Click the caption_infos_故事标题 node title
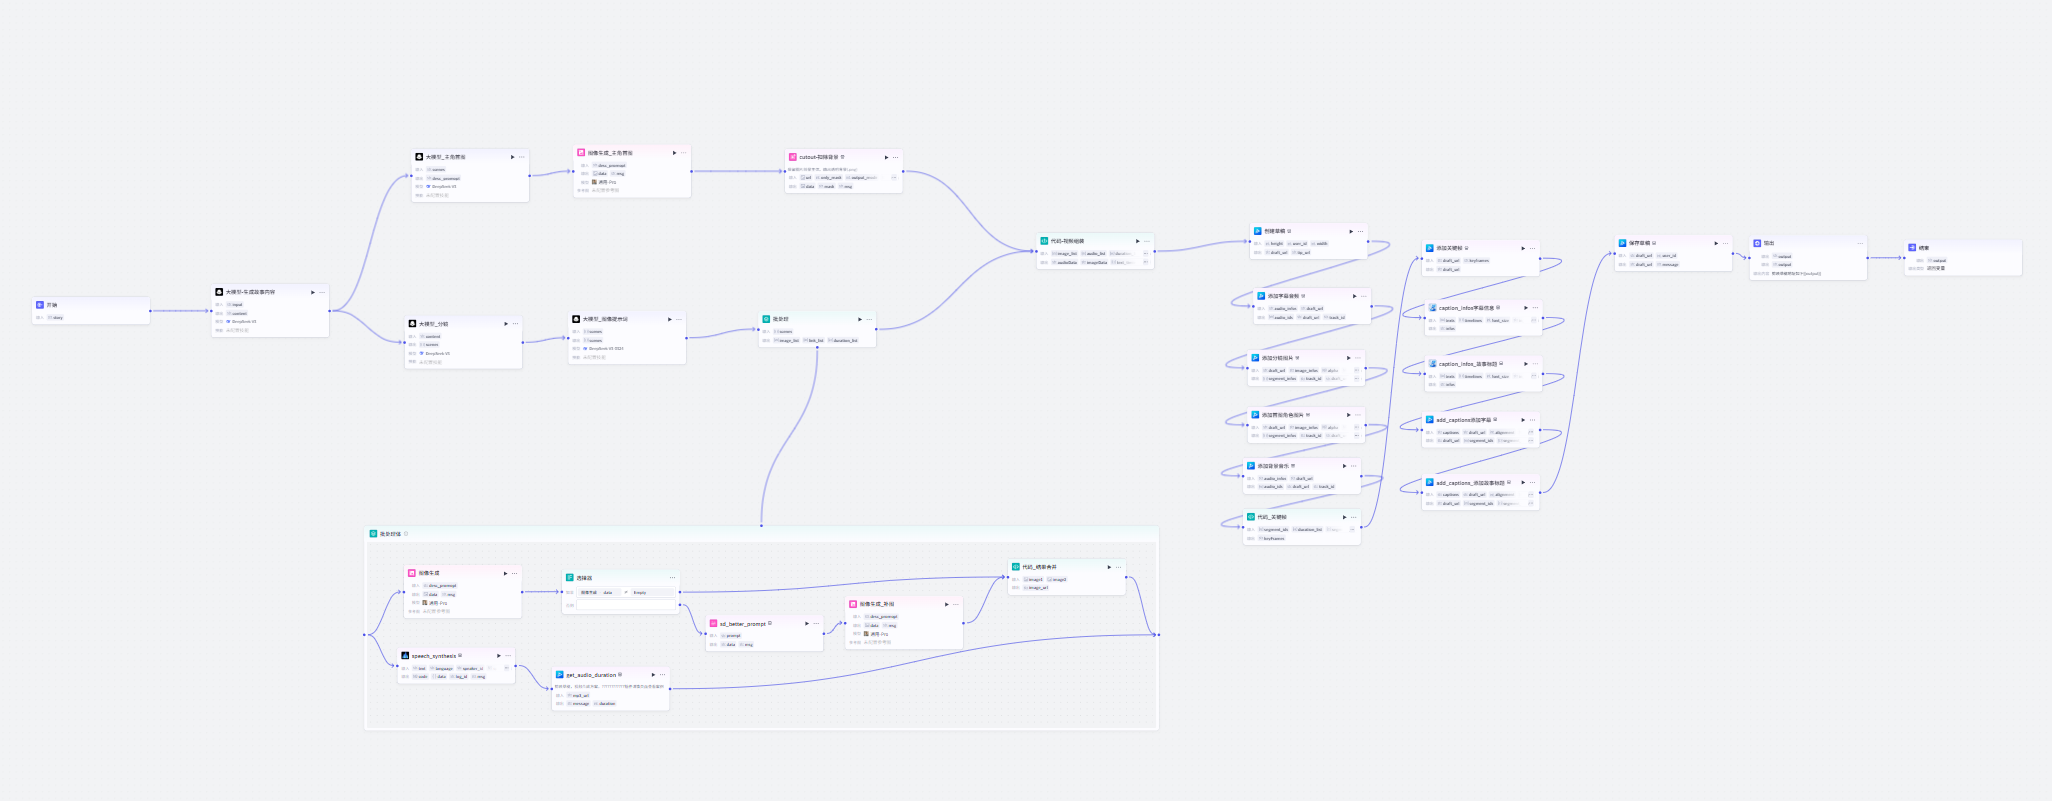Viewport: 2052px width, 801px height. 1468,364
